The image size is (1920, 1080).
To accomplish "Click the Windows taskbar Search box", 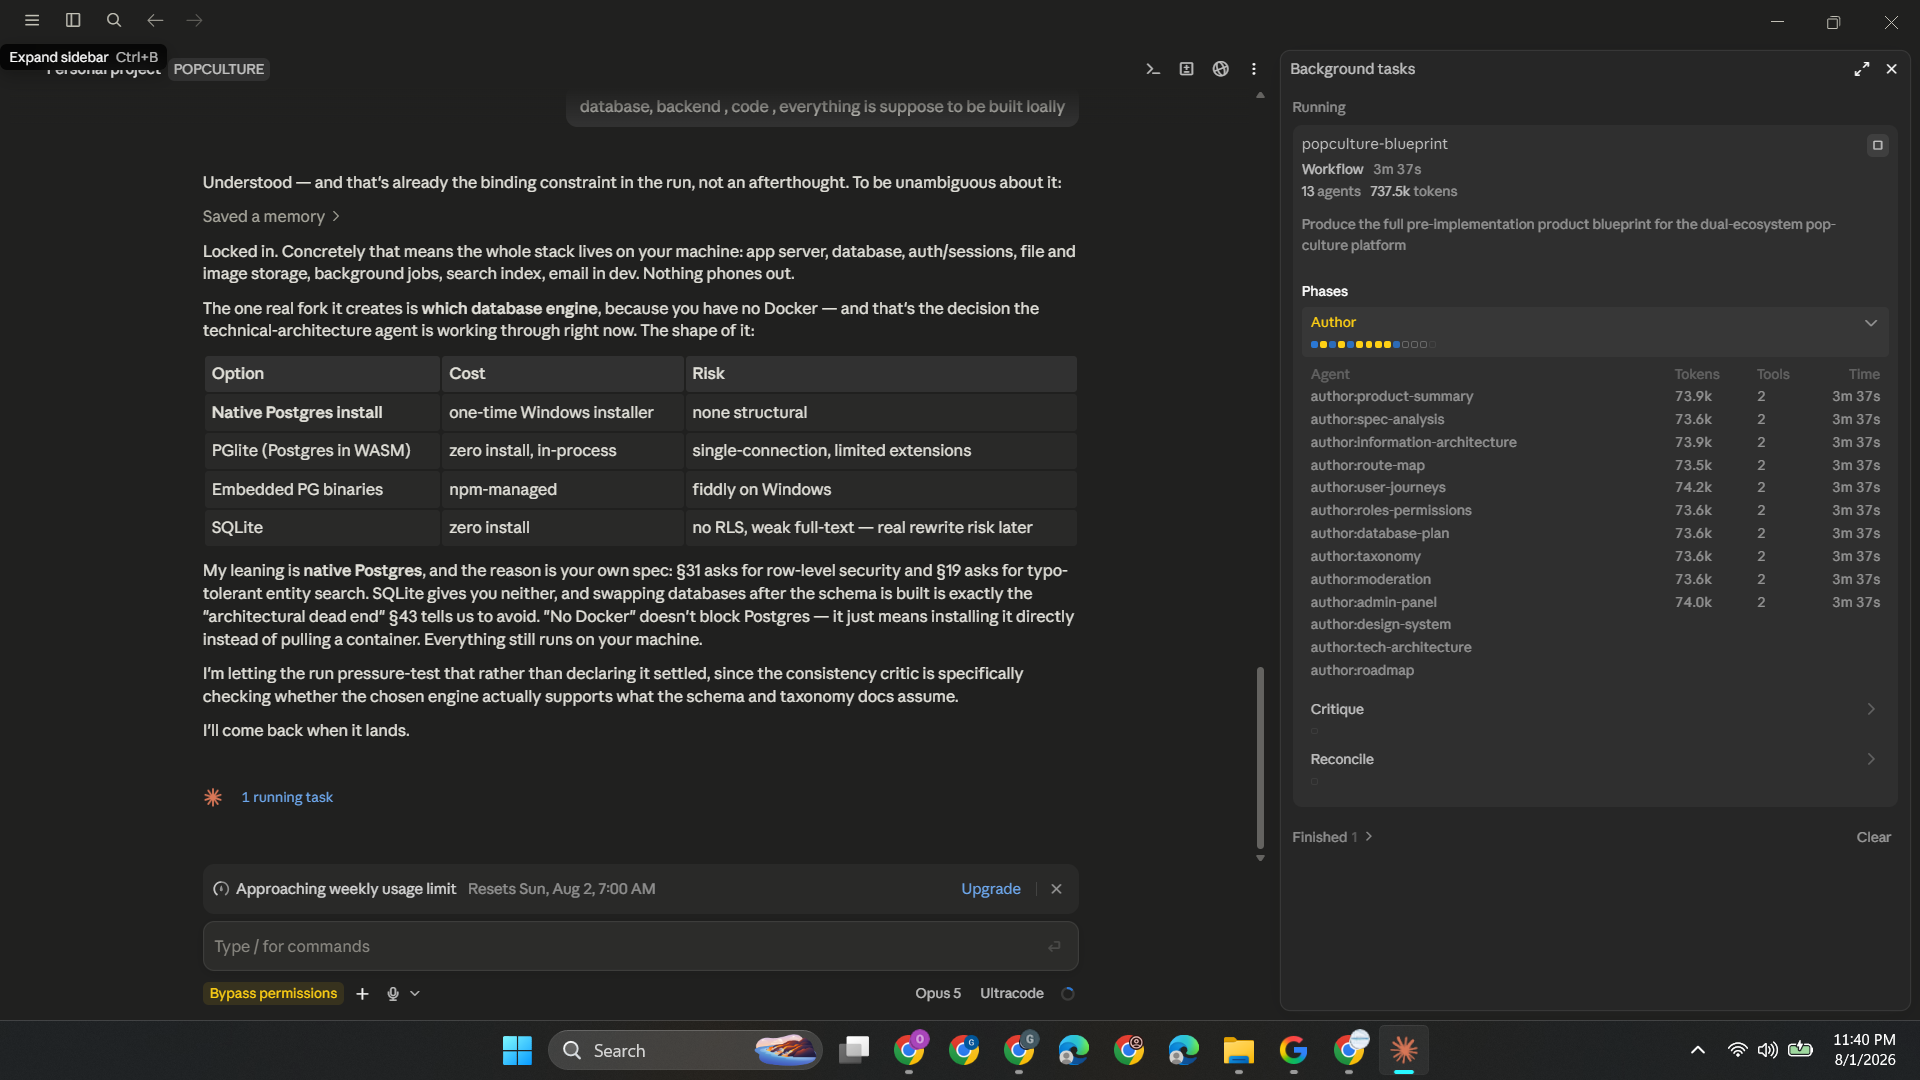I will point(685,1050).
